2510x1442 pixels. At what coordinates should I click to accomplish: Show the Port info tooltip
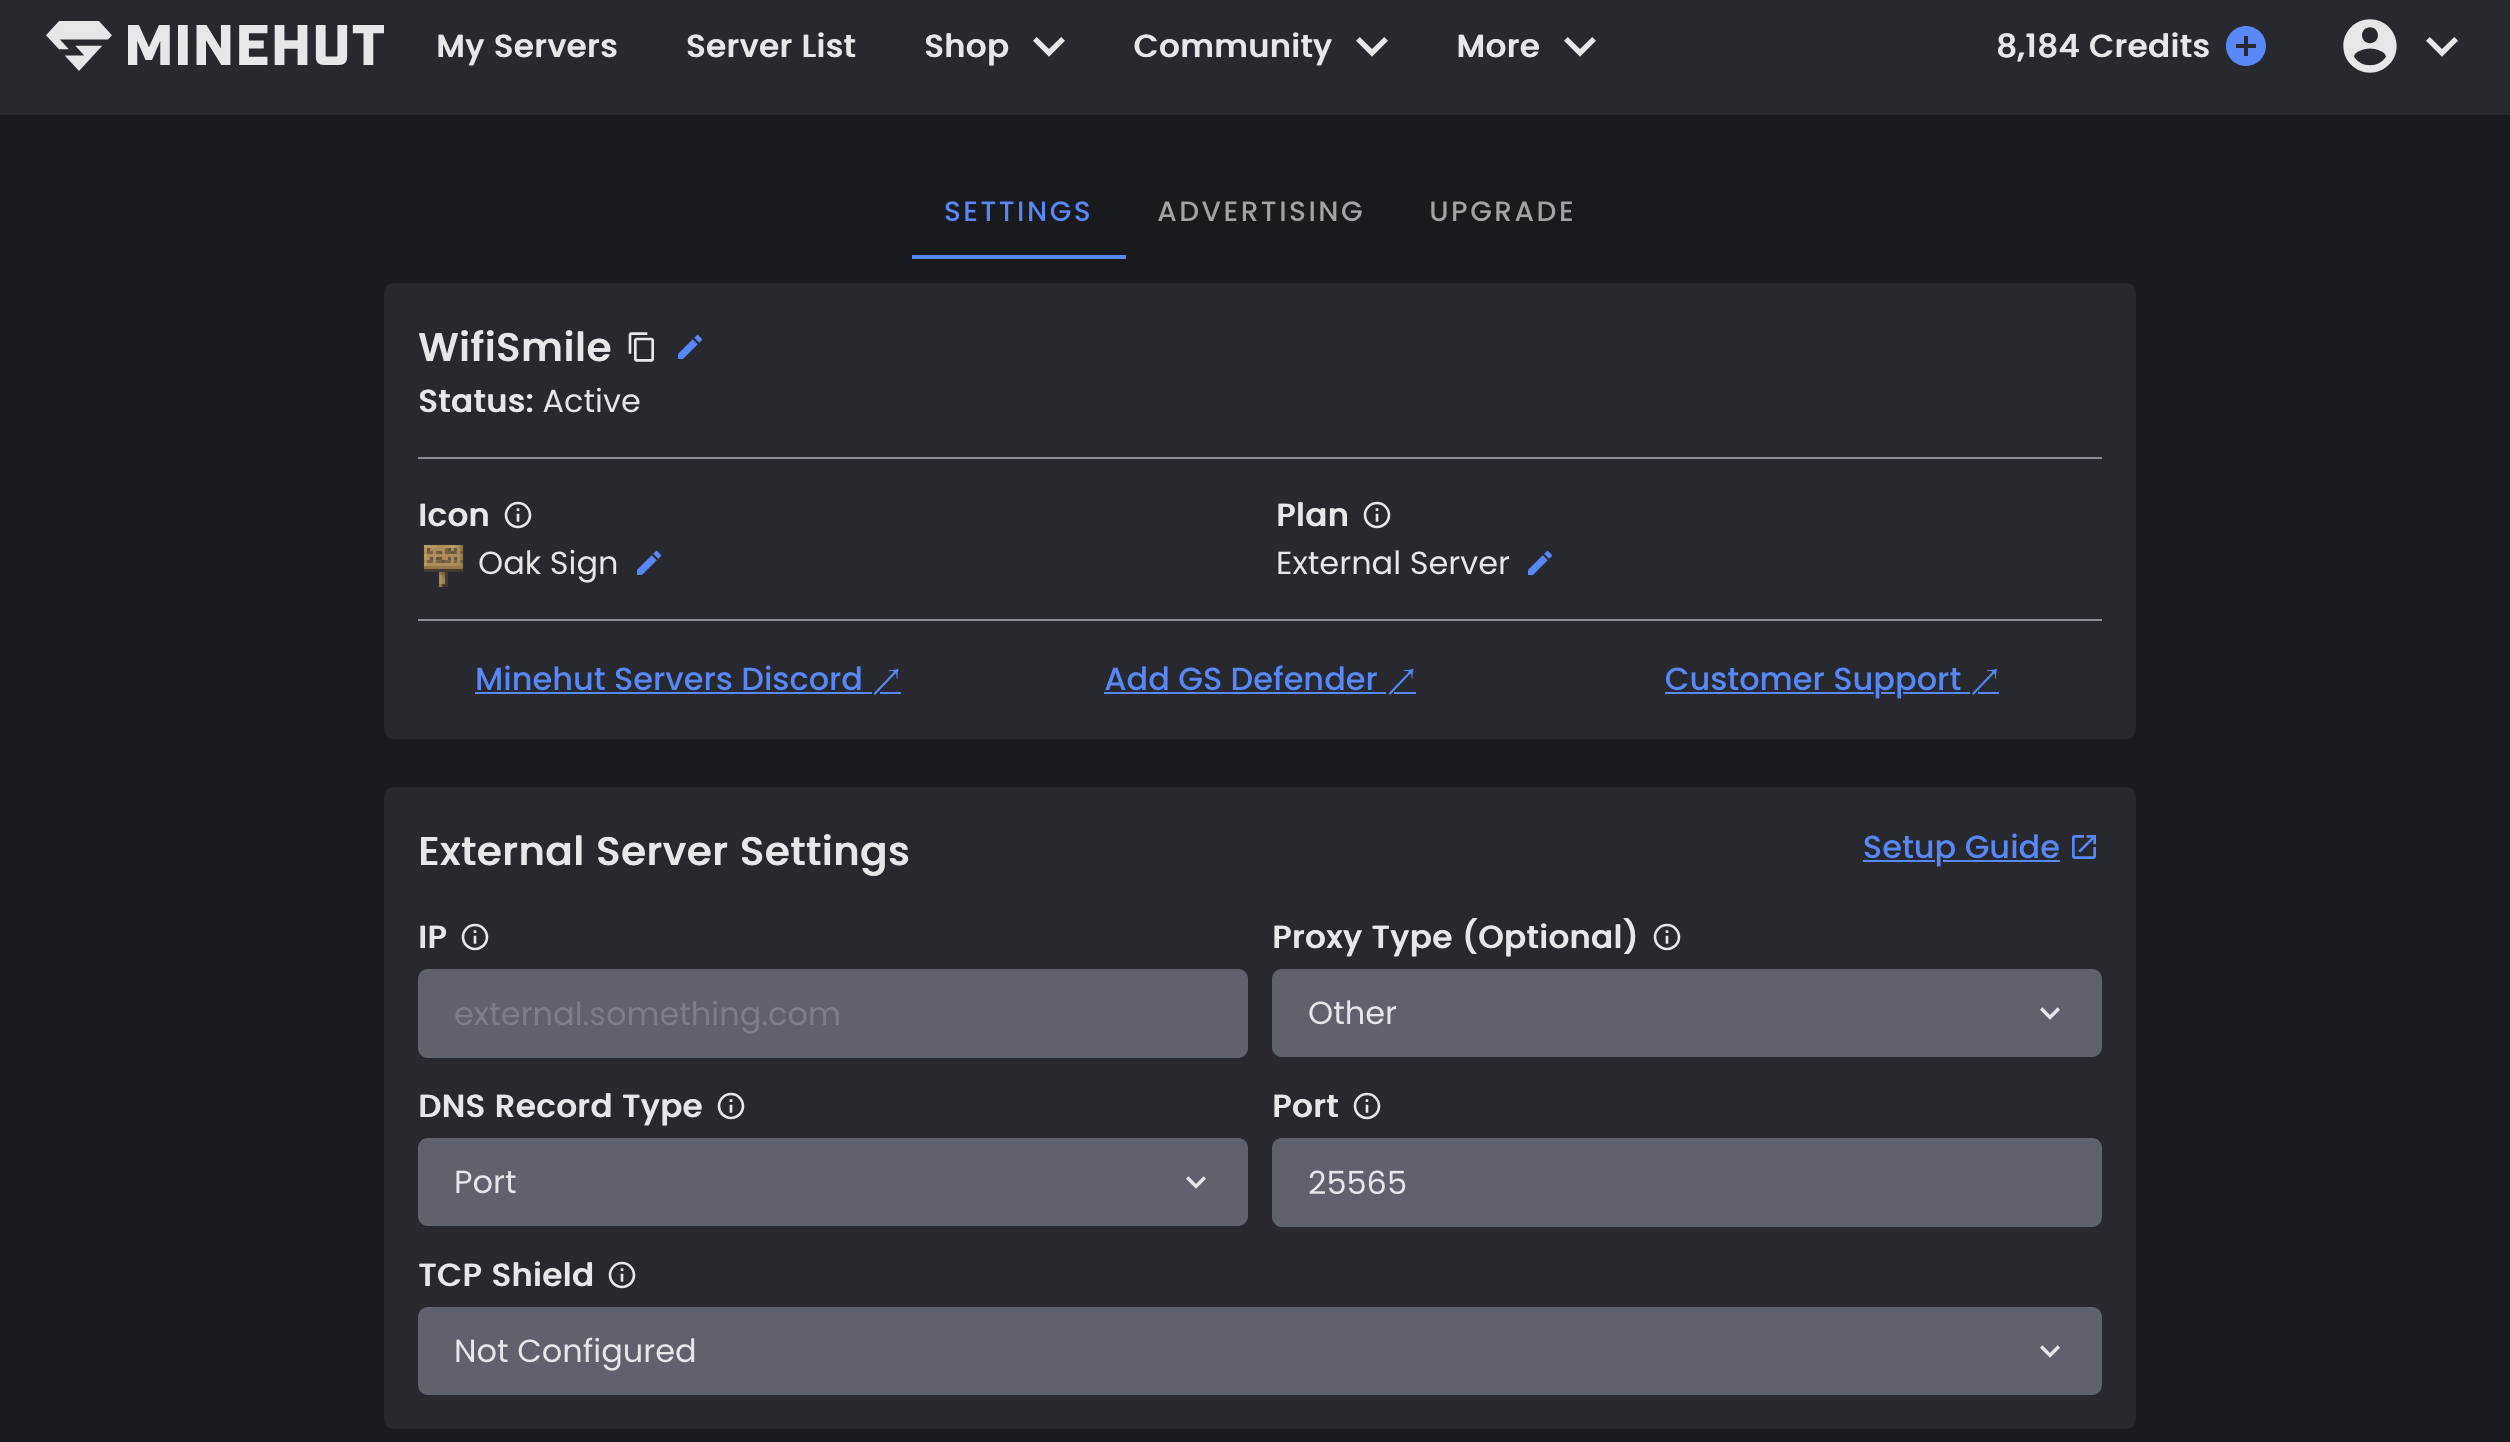click(x=1366, y=1106)
